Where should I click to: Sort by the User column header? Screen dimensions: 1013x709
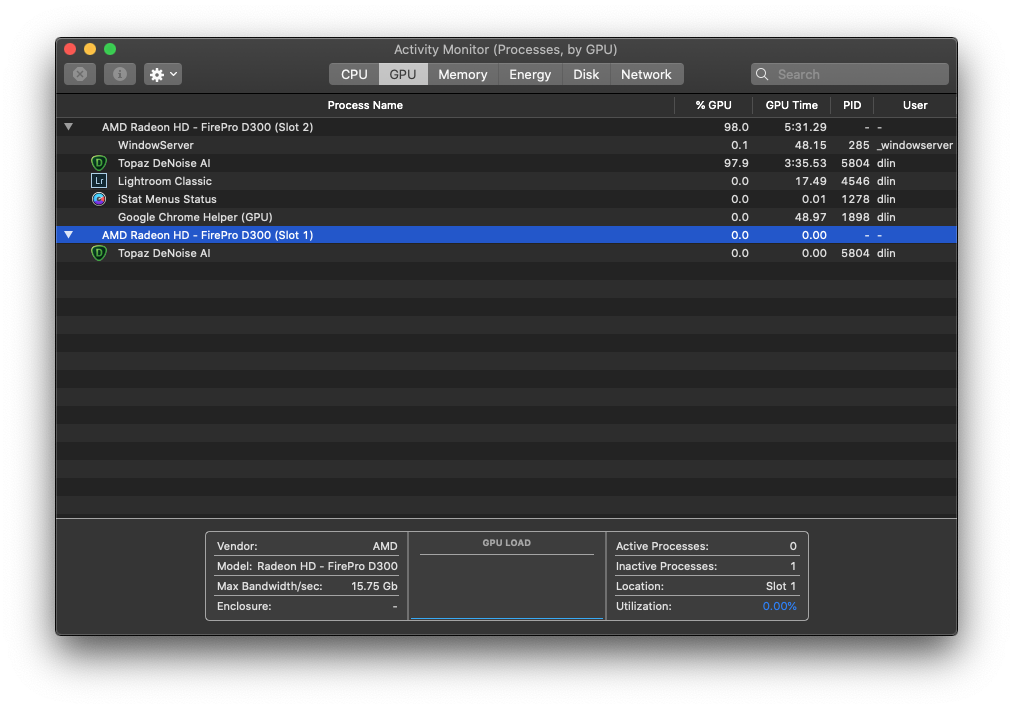coord(915,105)
